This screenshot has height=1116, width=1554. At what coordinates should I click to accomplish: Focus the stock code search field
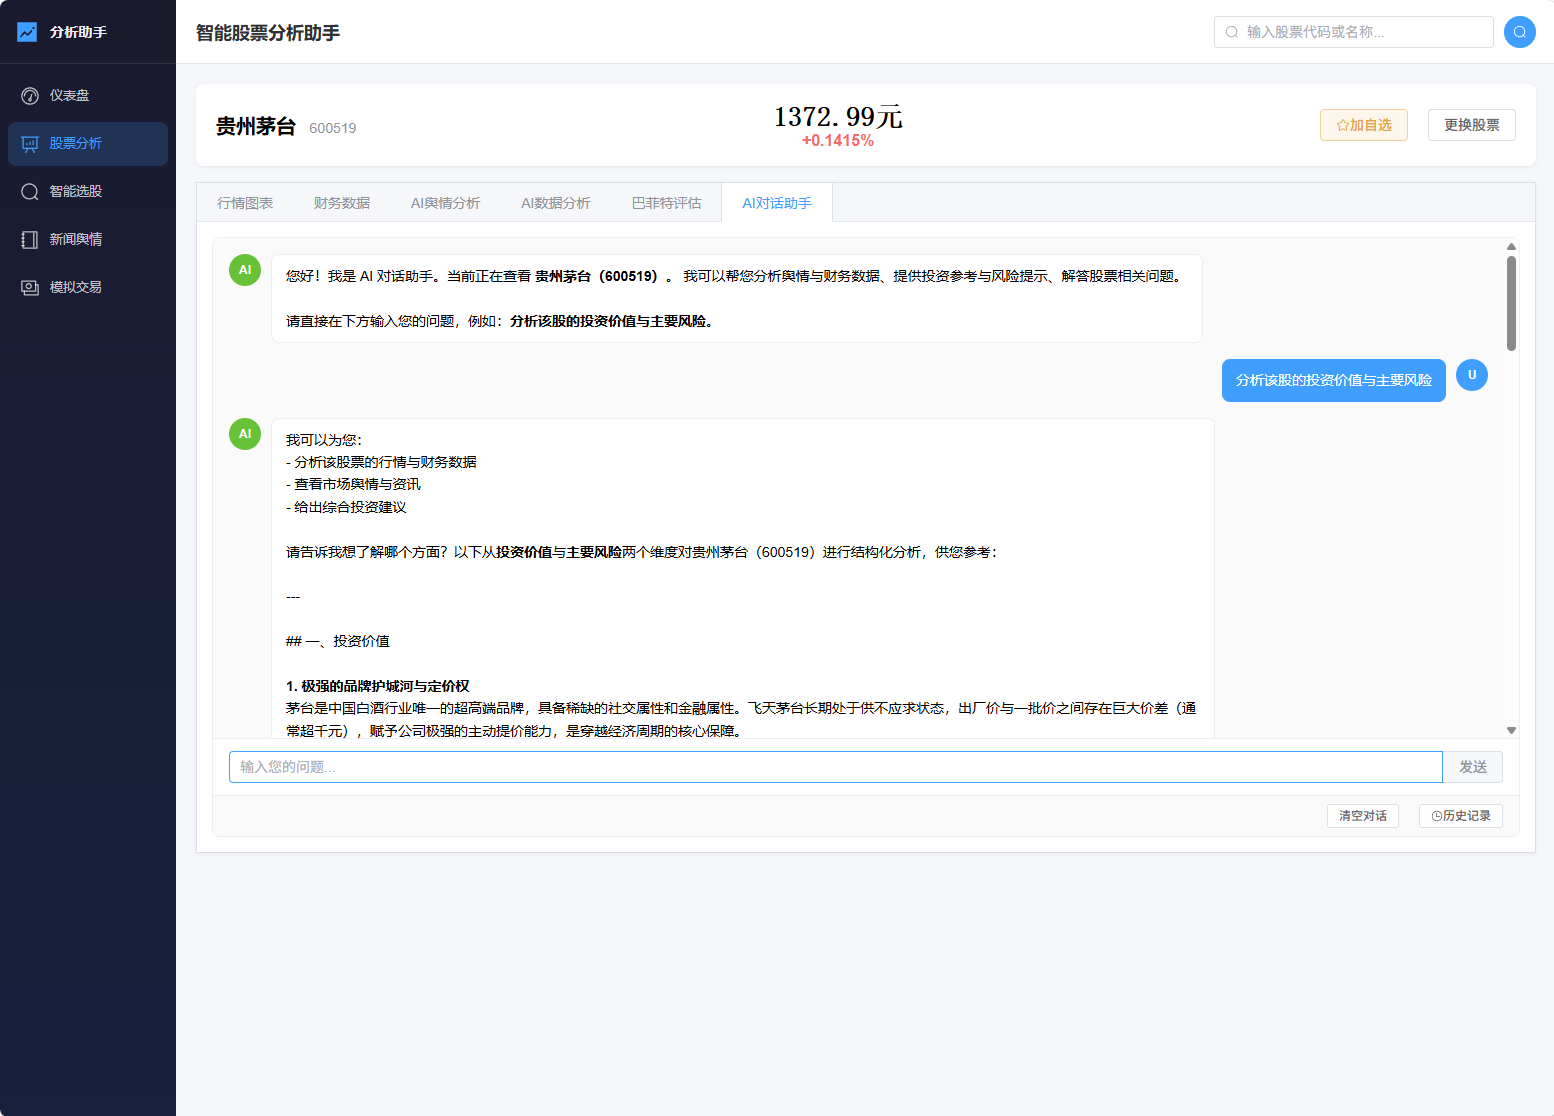click(x=1354, y=32)
